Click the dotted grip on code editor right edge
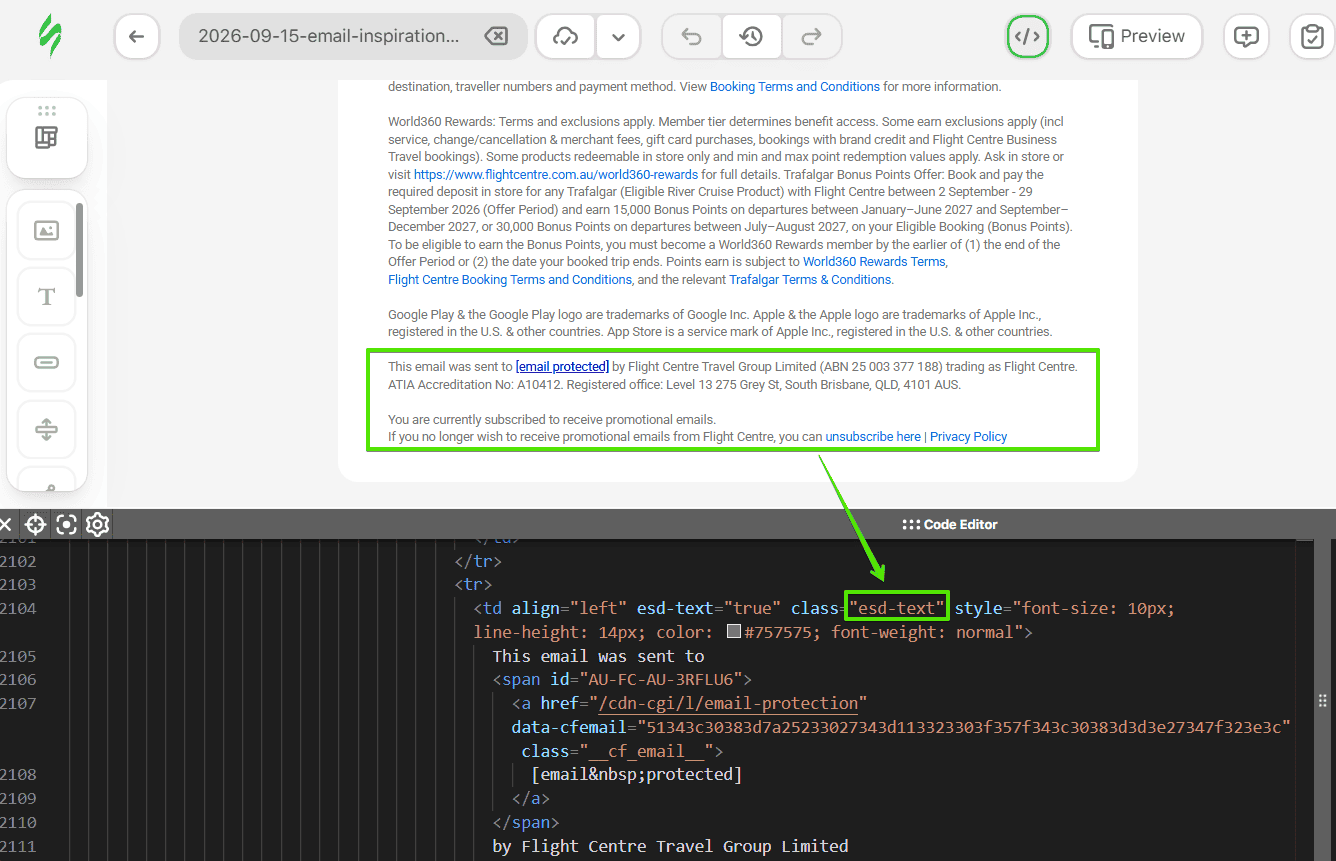Image resolution: width=1336 pixels, height=861 pixels. pos(1323,700)
